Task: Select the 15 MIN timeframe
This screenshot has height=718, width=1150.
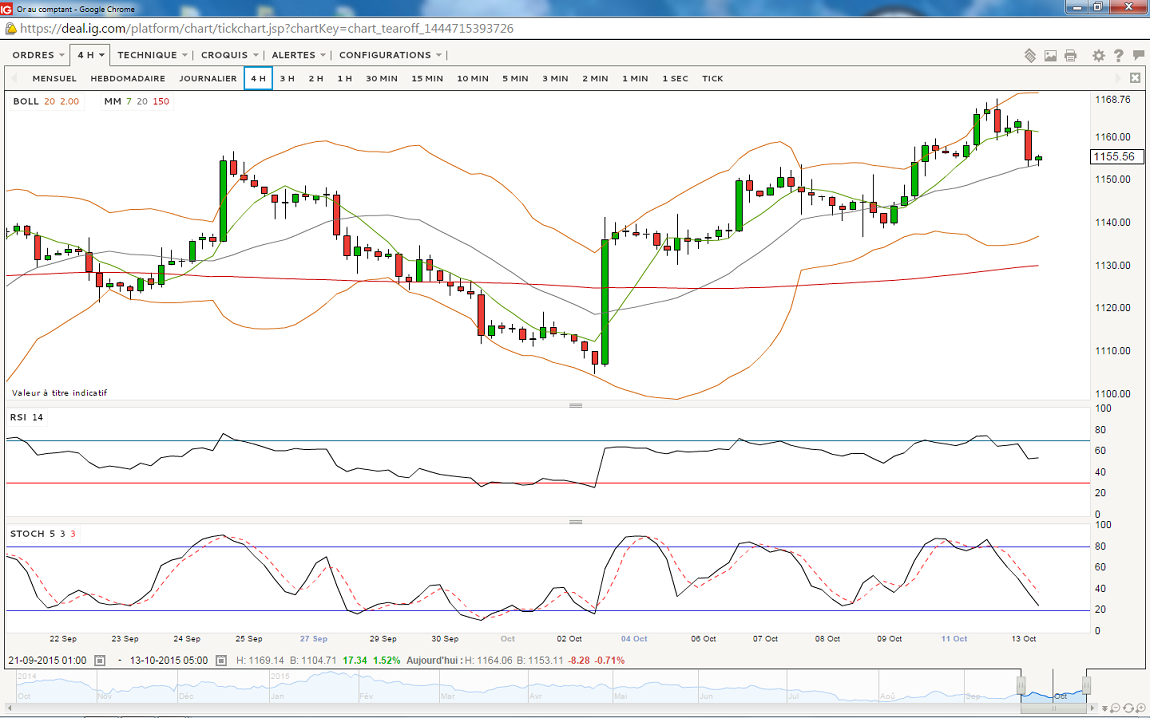Action: (x=427, y=78)
